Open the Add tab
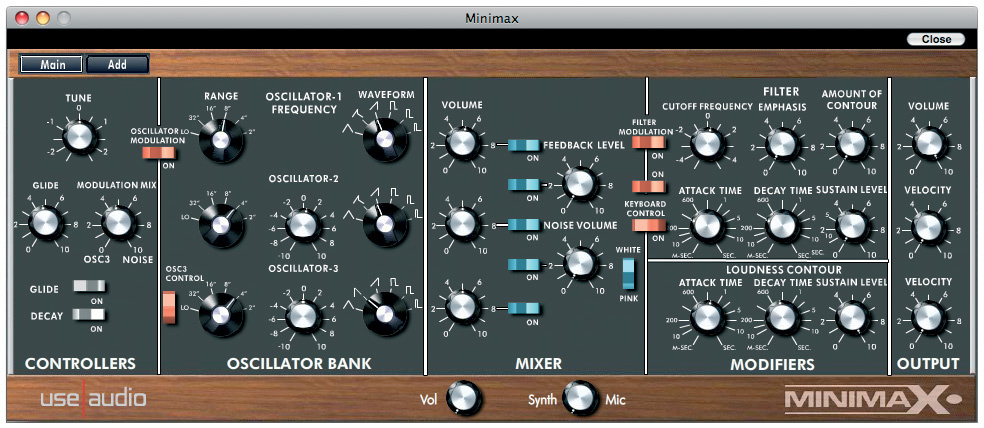 pyautogui.click(x=117, y=64)
